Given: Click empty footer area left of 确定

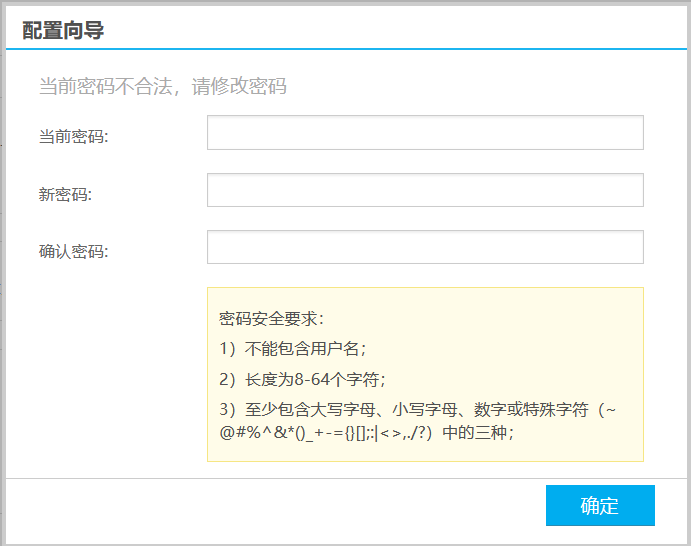Looking at the screenshot, I should (x=270, y=506).
